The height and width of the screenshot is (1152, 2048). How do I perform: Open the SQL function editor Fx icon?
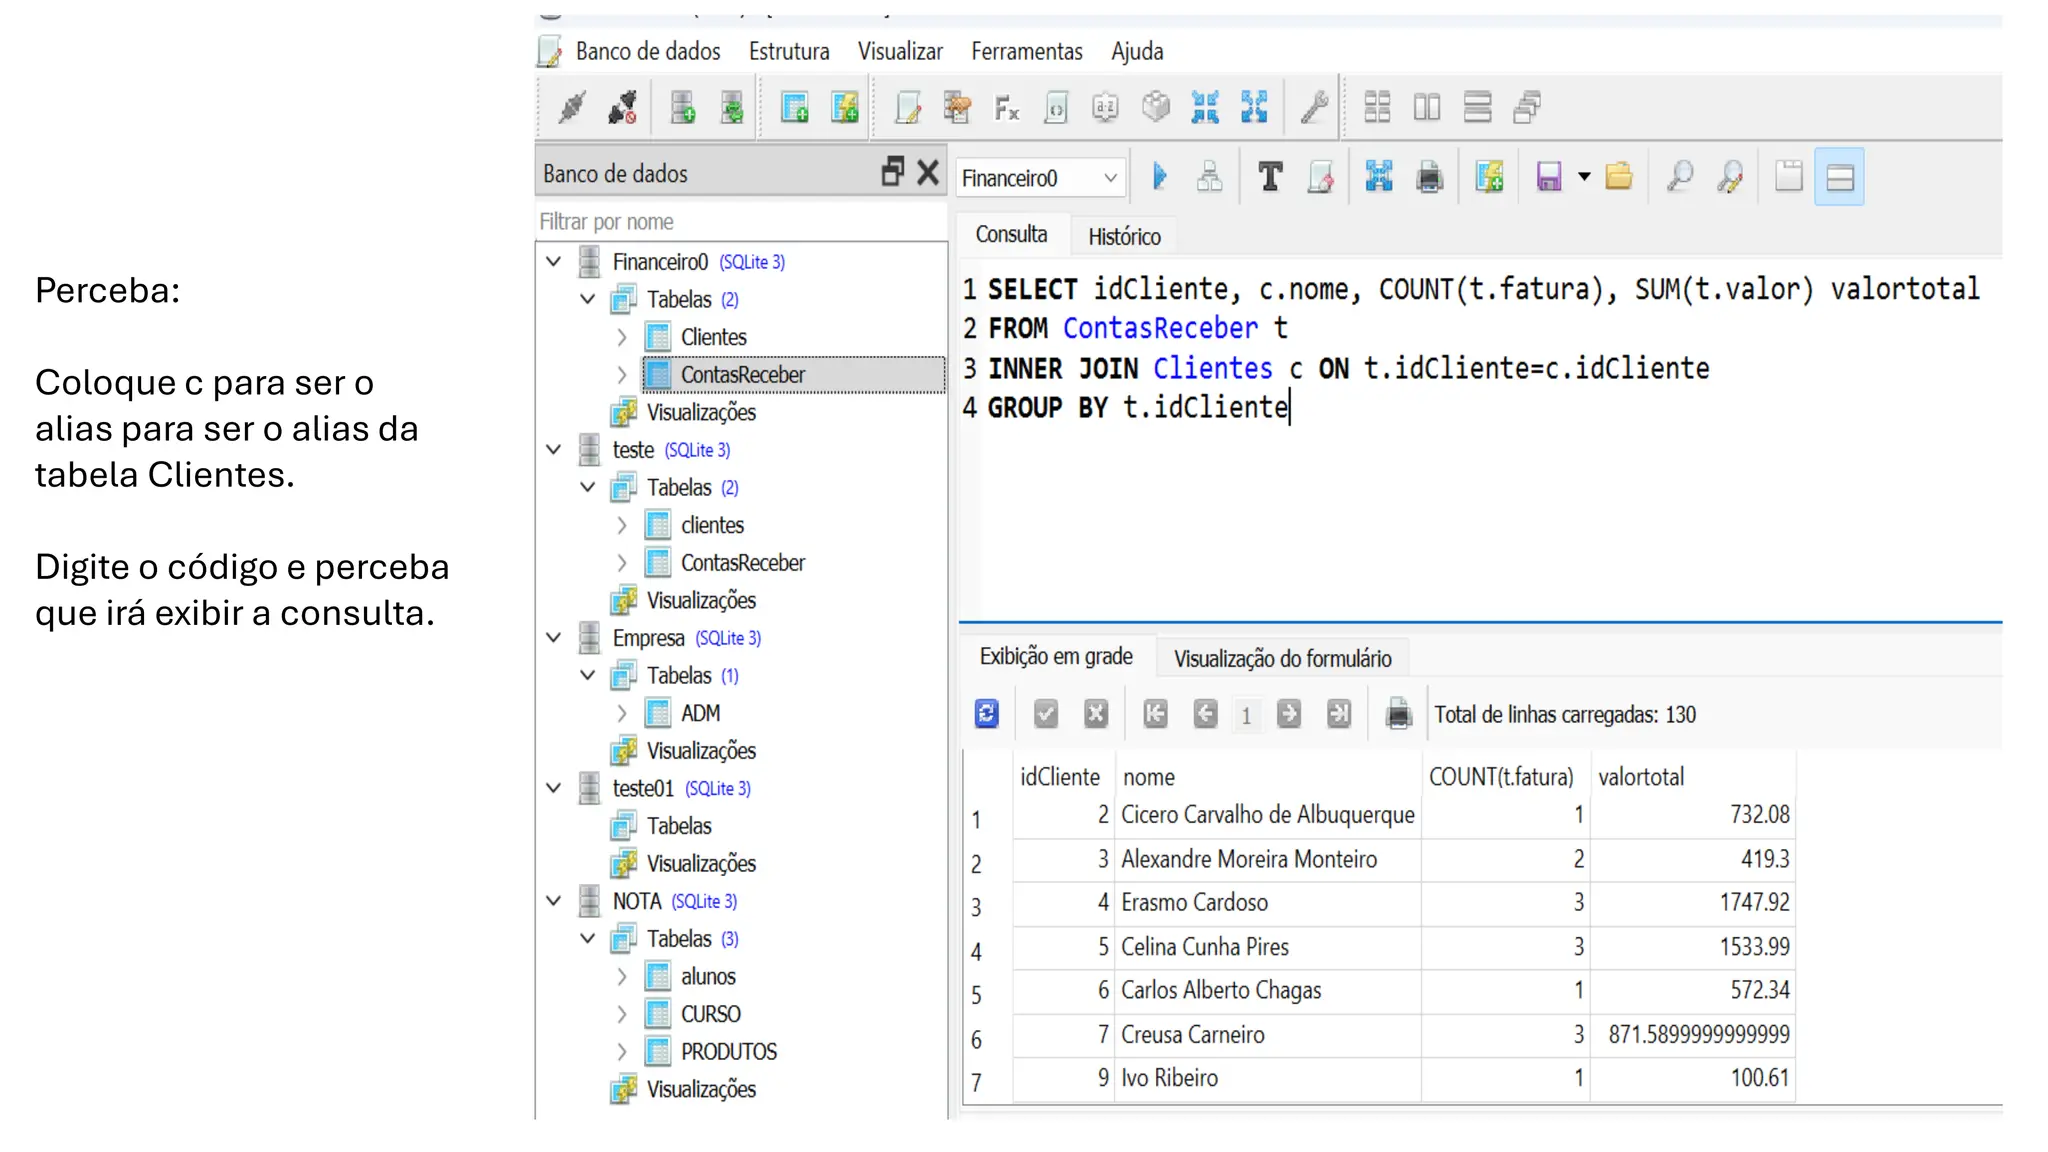tap(1006, 107)
